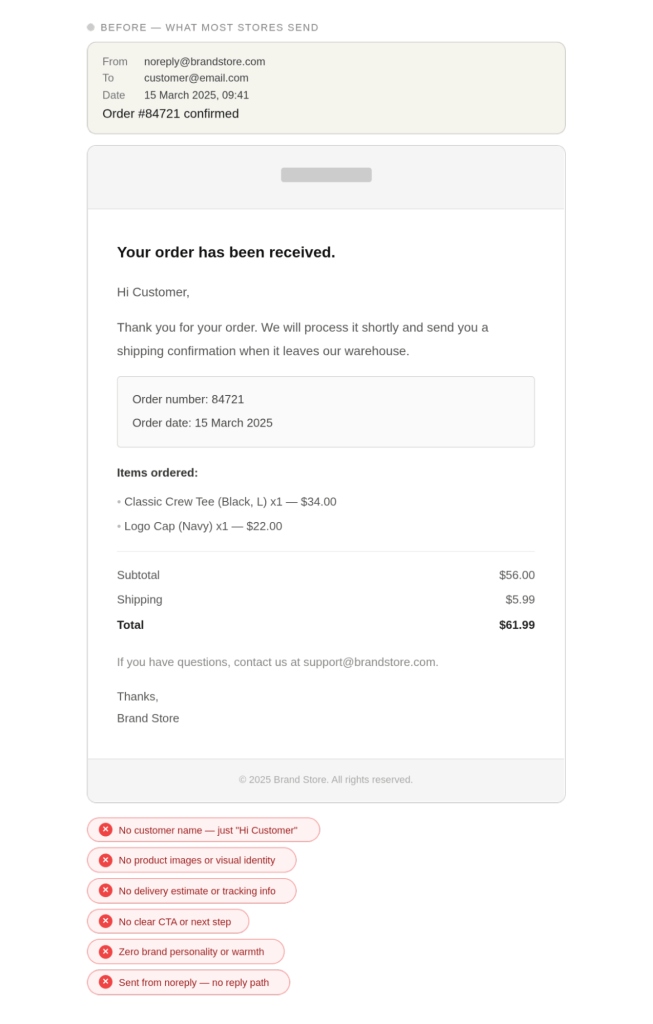
Task: Click the bold $61.99 total amount
Action: 516,625
